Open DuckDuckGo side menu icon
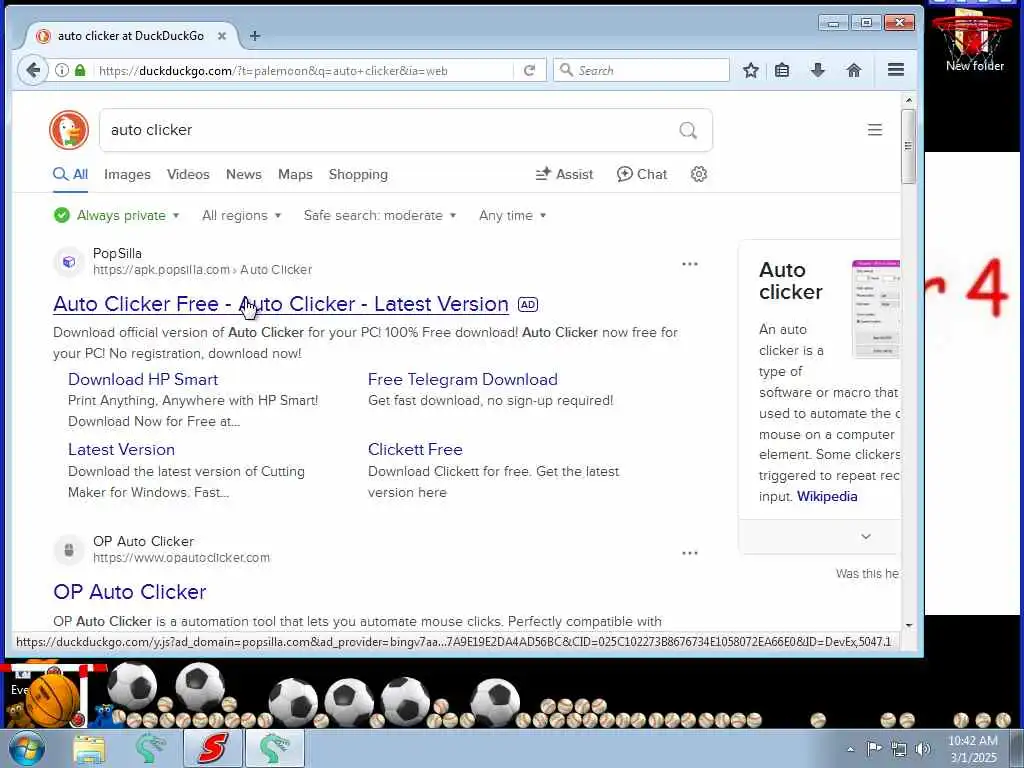Viewport: 1024px width, 768px height. tap(874, 130)
